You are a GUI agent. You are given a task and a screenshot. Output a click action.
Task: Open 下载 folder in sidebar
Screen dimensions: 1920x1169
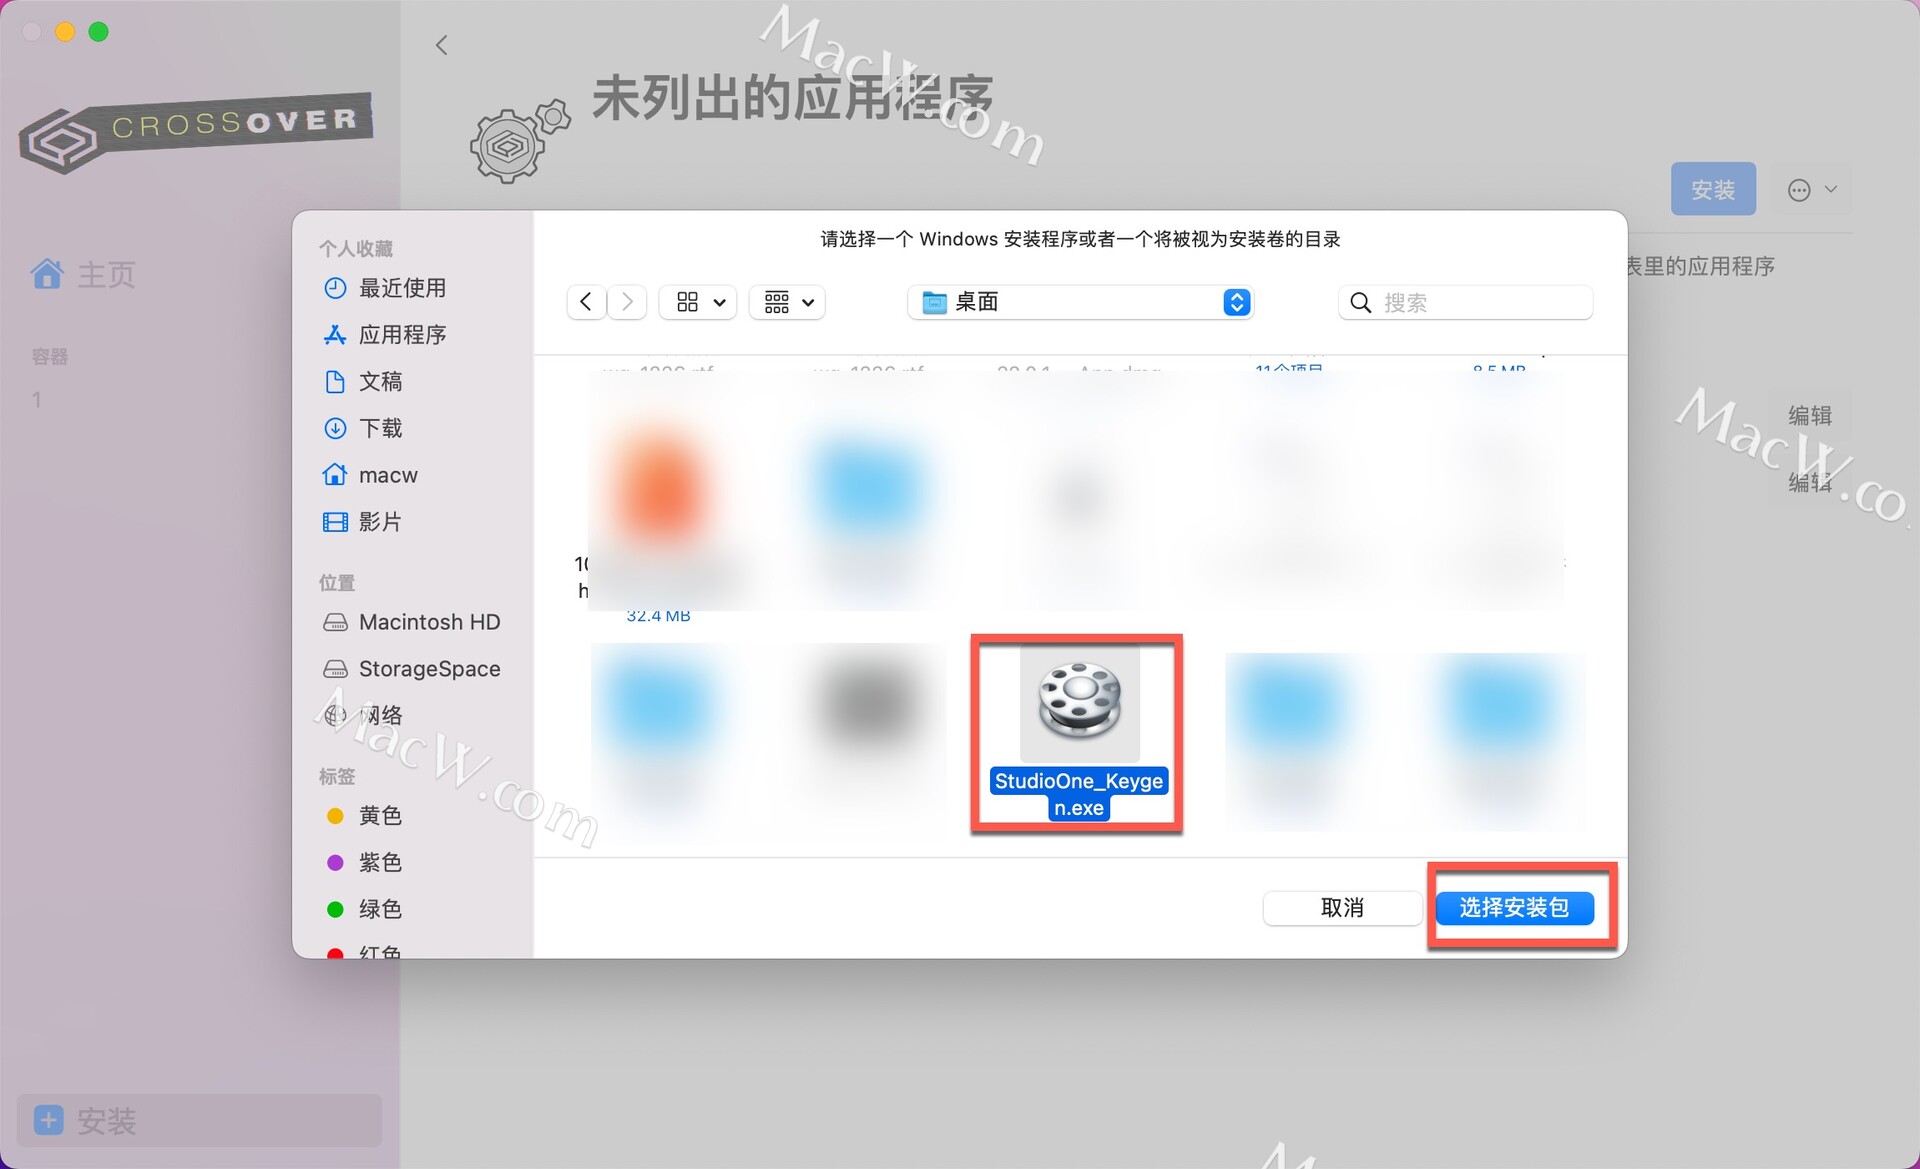(x=379, y=429)
